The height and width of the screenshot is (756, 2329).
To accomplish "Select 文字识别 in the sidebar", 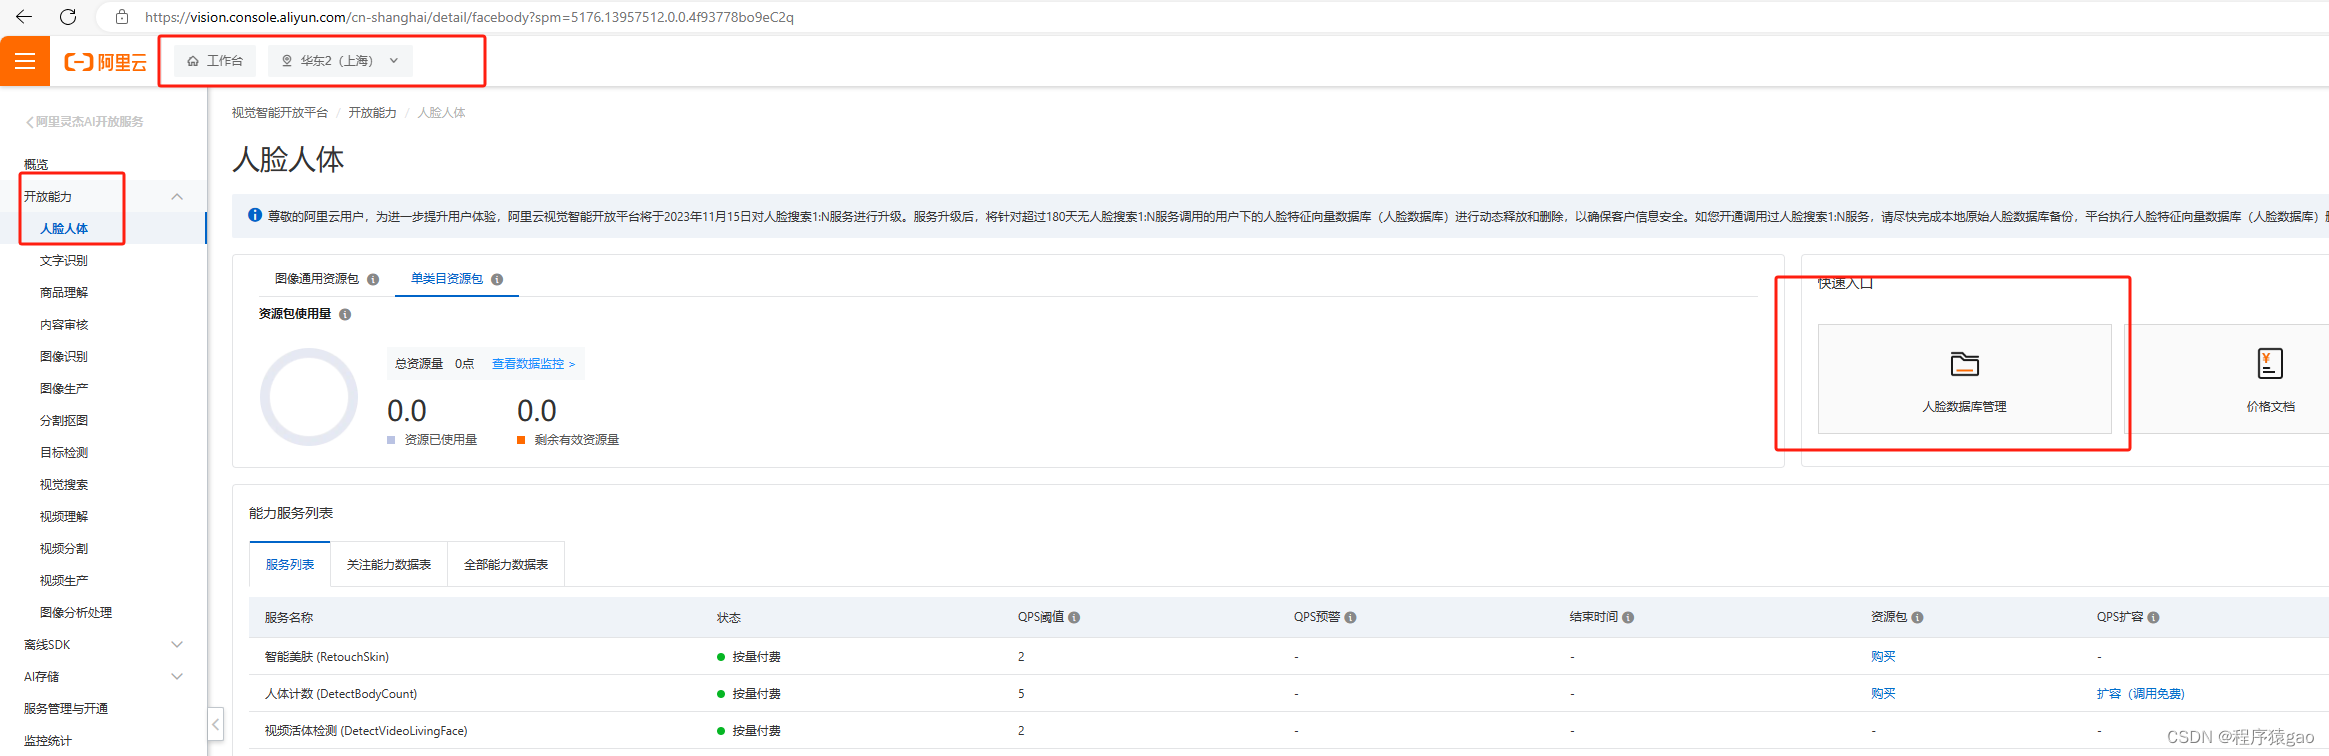I will [64, 261].
